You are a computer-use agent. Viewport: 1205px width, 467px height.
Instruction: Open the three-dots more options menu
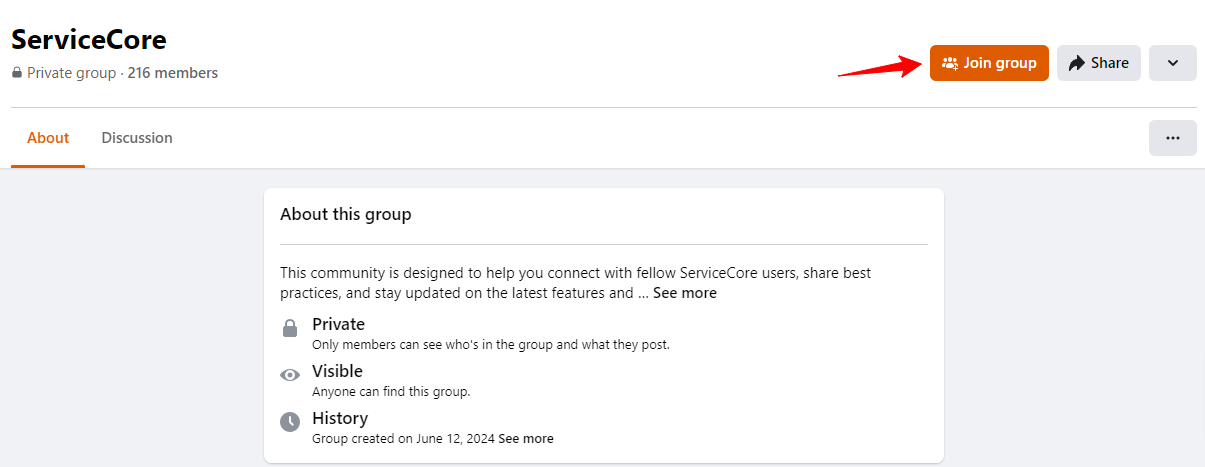click(x=1173, y=138)
